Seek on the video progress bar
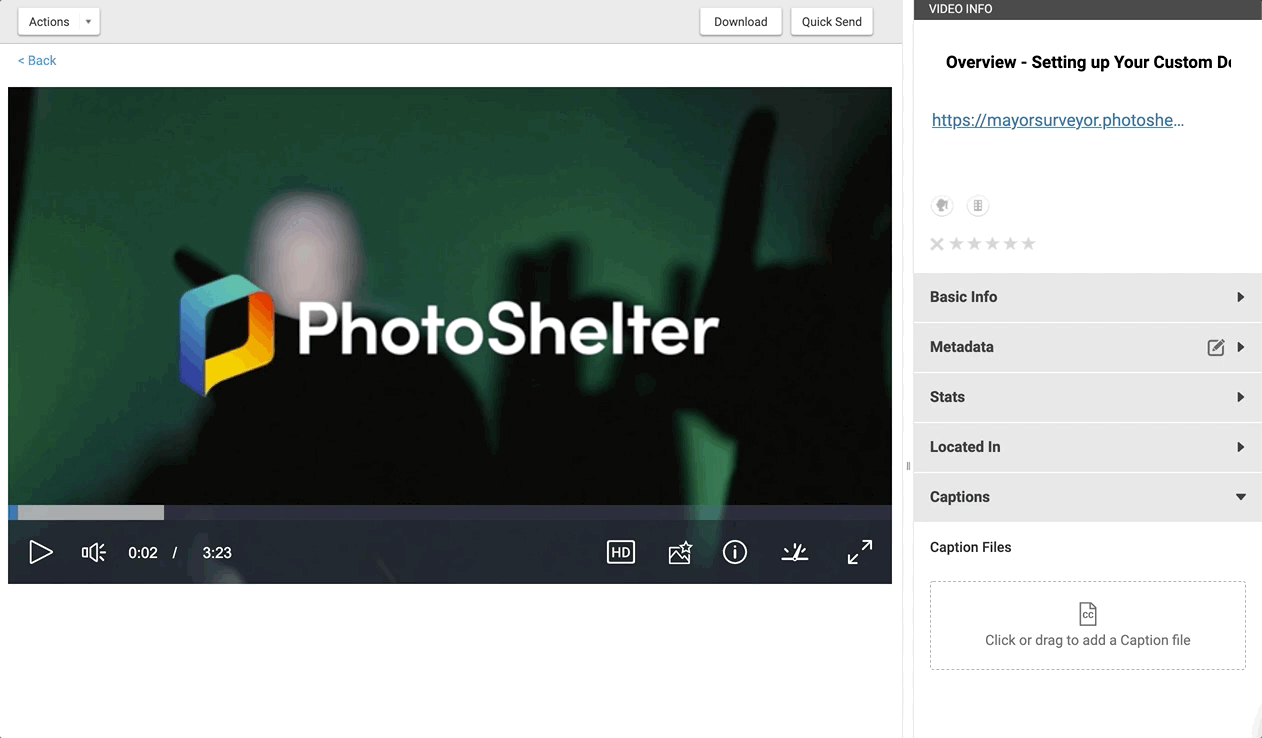Viewport: 1262px width, 738px height. coord(450,512)
